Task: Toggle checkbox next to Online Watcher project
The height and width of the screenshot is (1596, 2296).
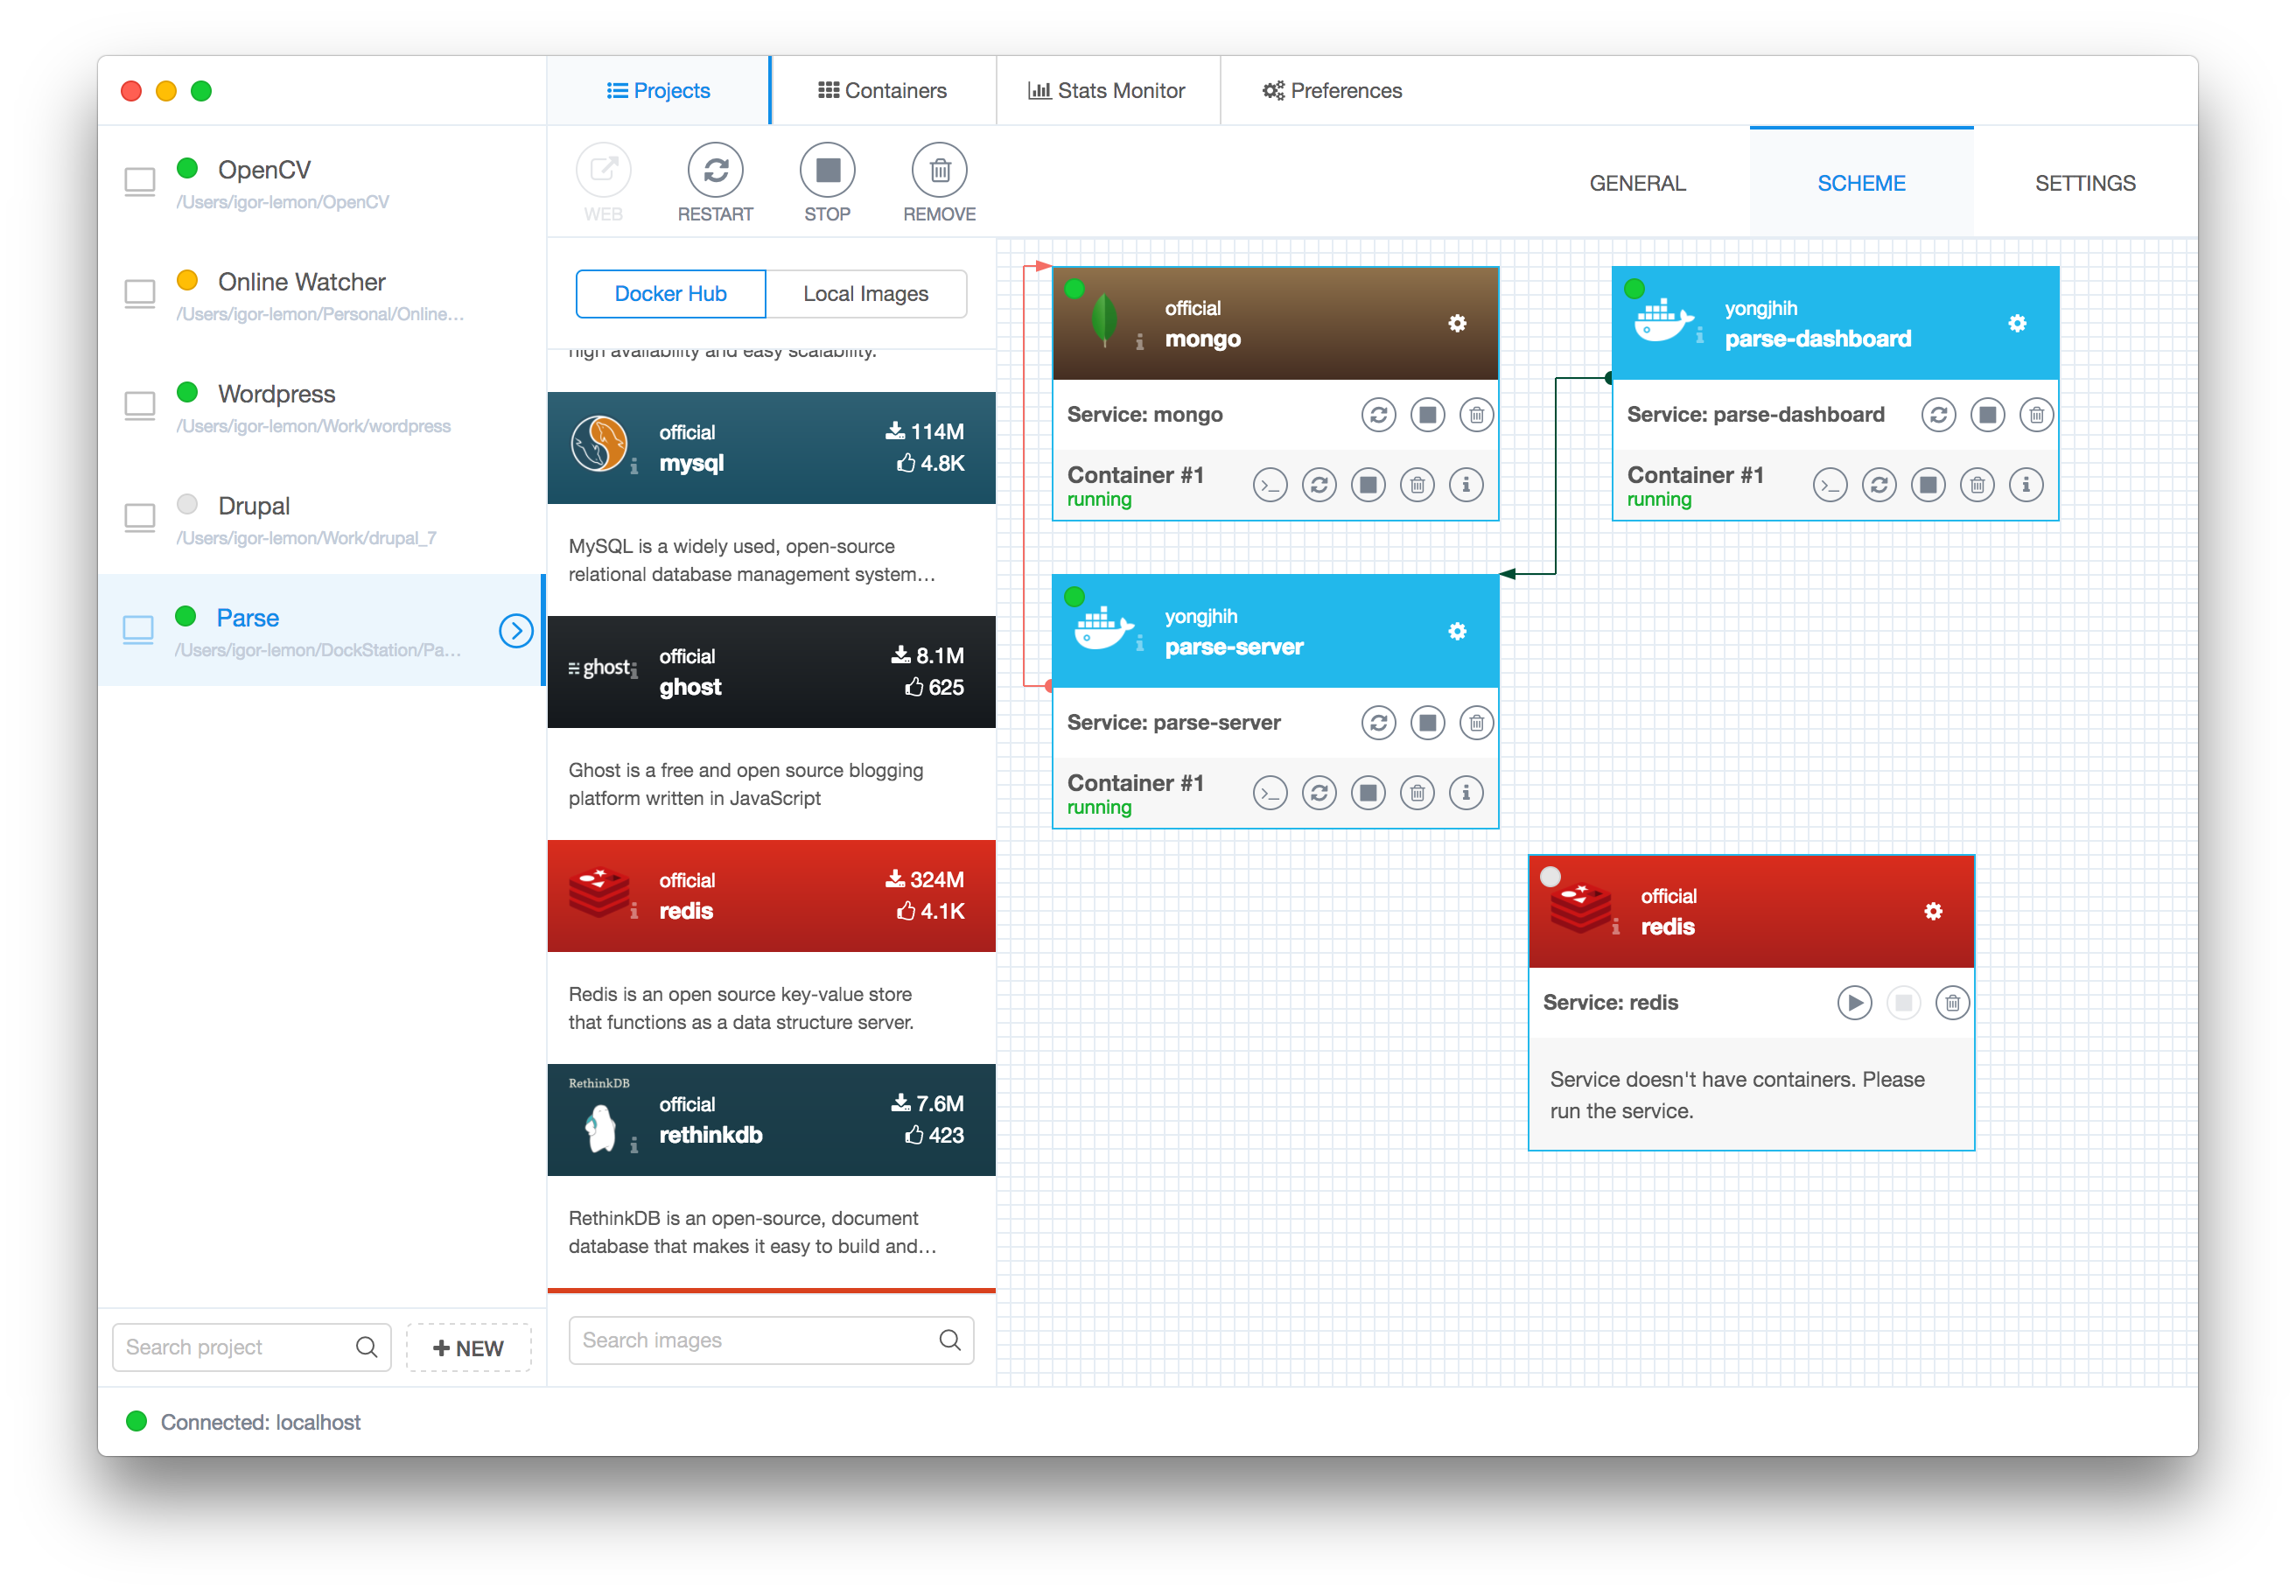Action: tap(140, 293)
